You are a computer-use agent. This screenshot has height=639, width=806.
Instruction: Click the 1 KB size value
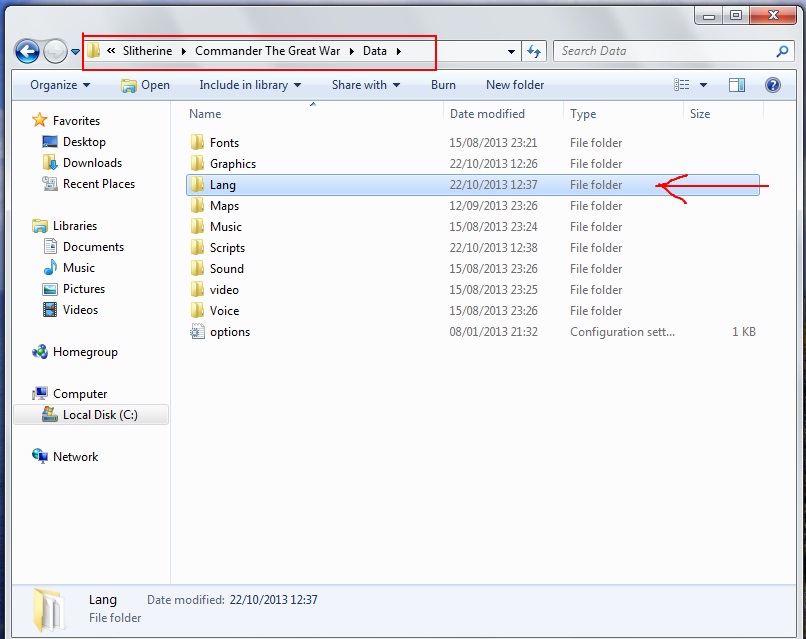coord(744,332)
